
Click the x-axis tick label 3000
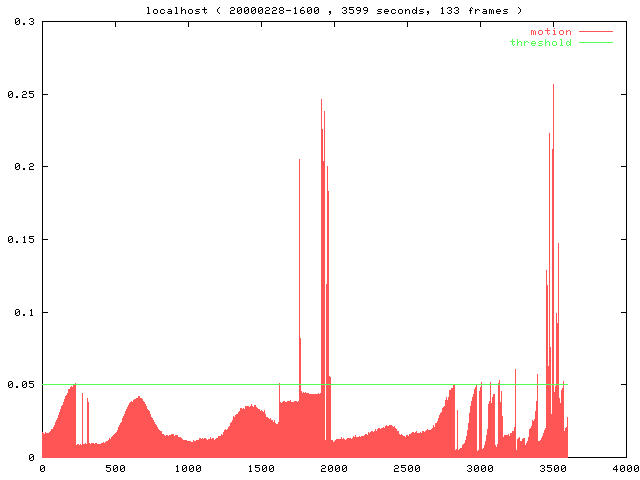click(480, 468)
